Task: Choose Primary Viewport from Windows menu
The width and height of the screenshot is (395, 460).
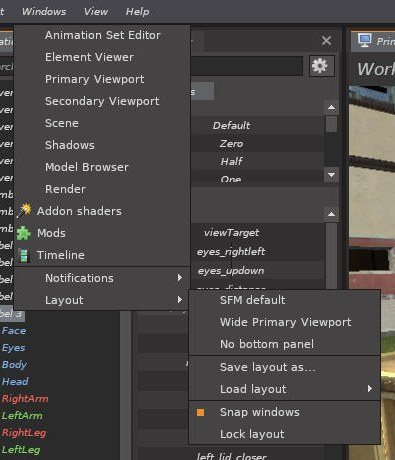Action: (x=102, y=79)
